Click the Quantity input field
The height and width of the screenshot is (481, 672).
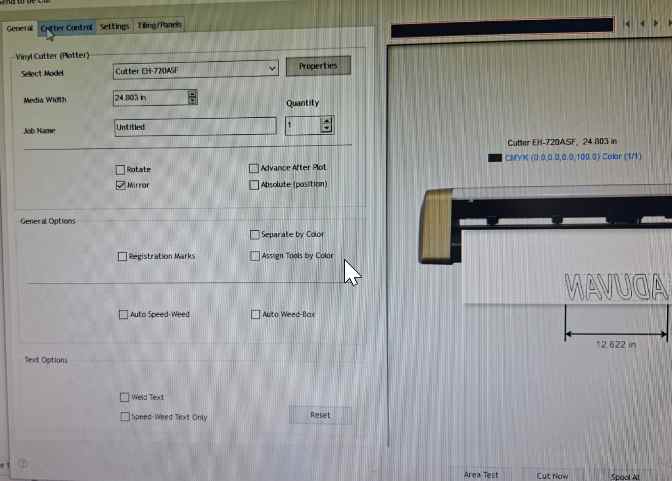pyautogui.click(x=303, y=125)
